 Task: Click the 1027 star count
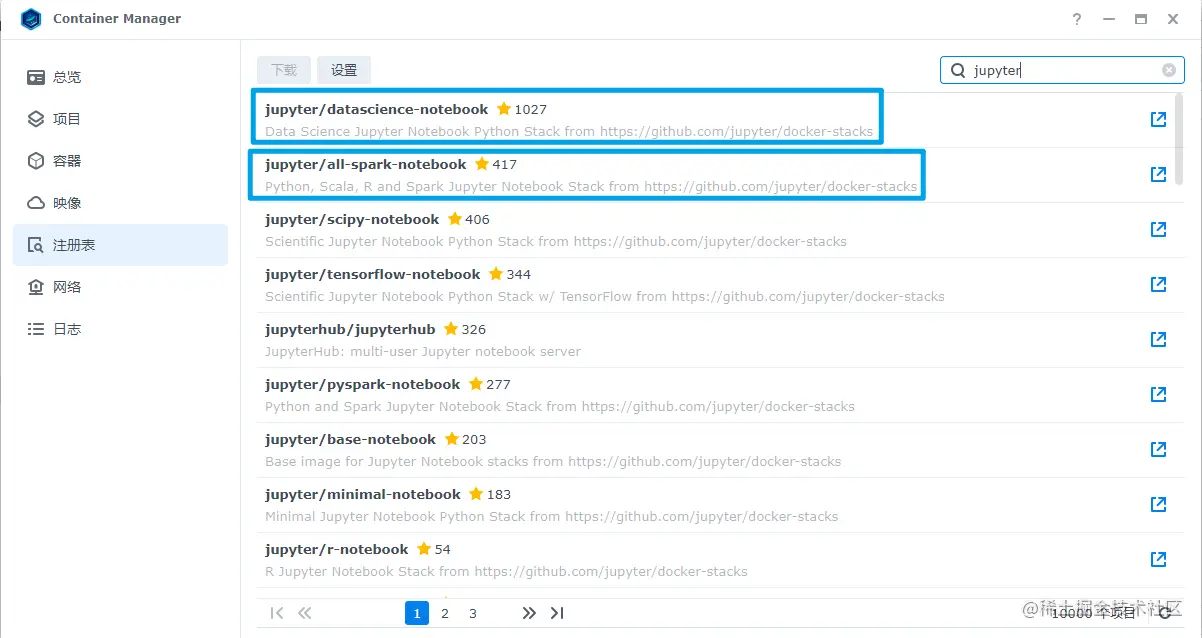[531, 109]
